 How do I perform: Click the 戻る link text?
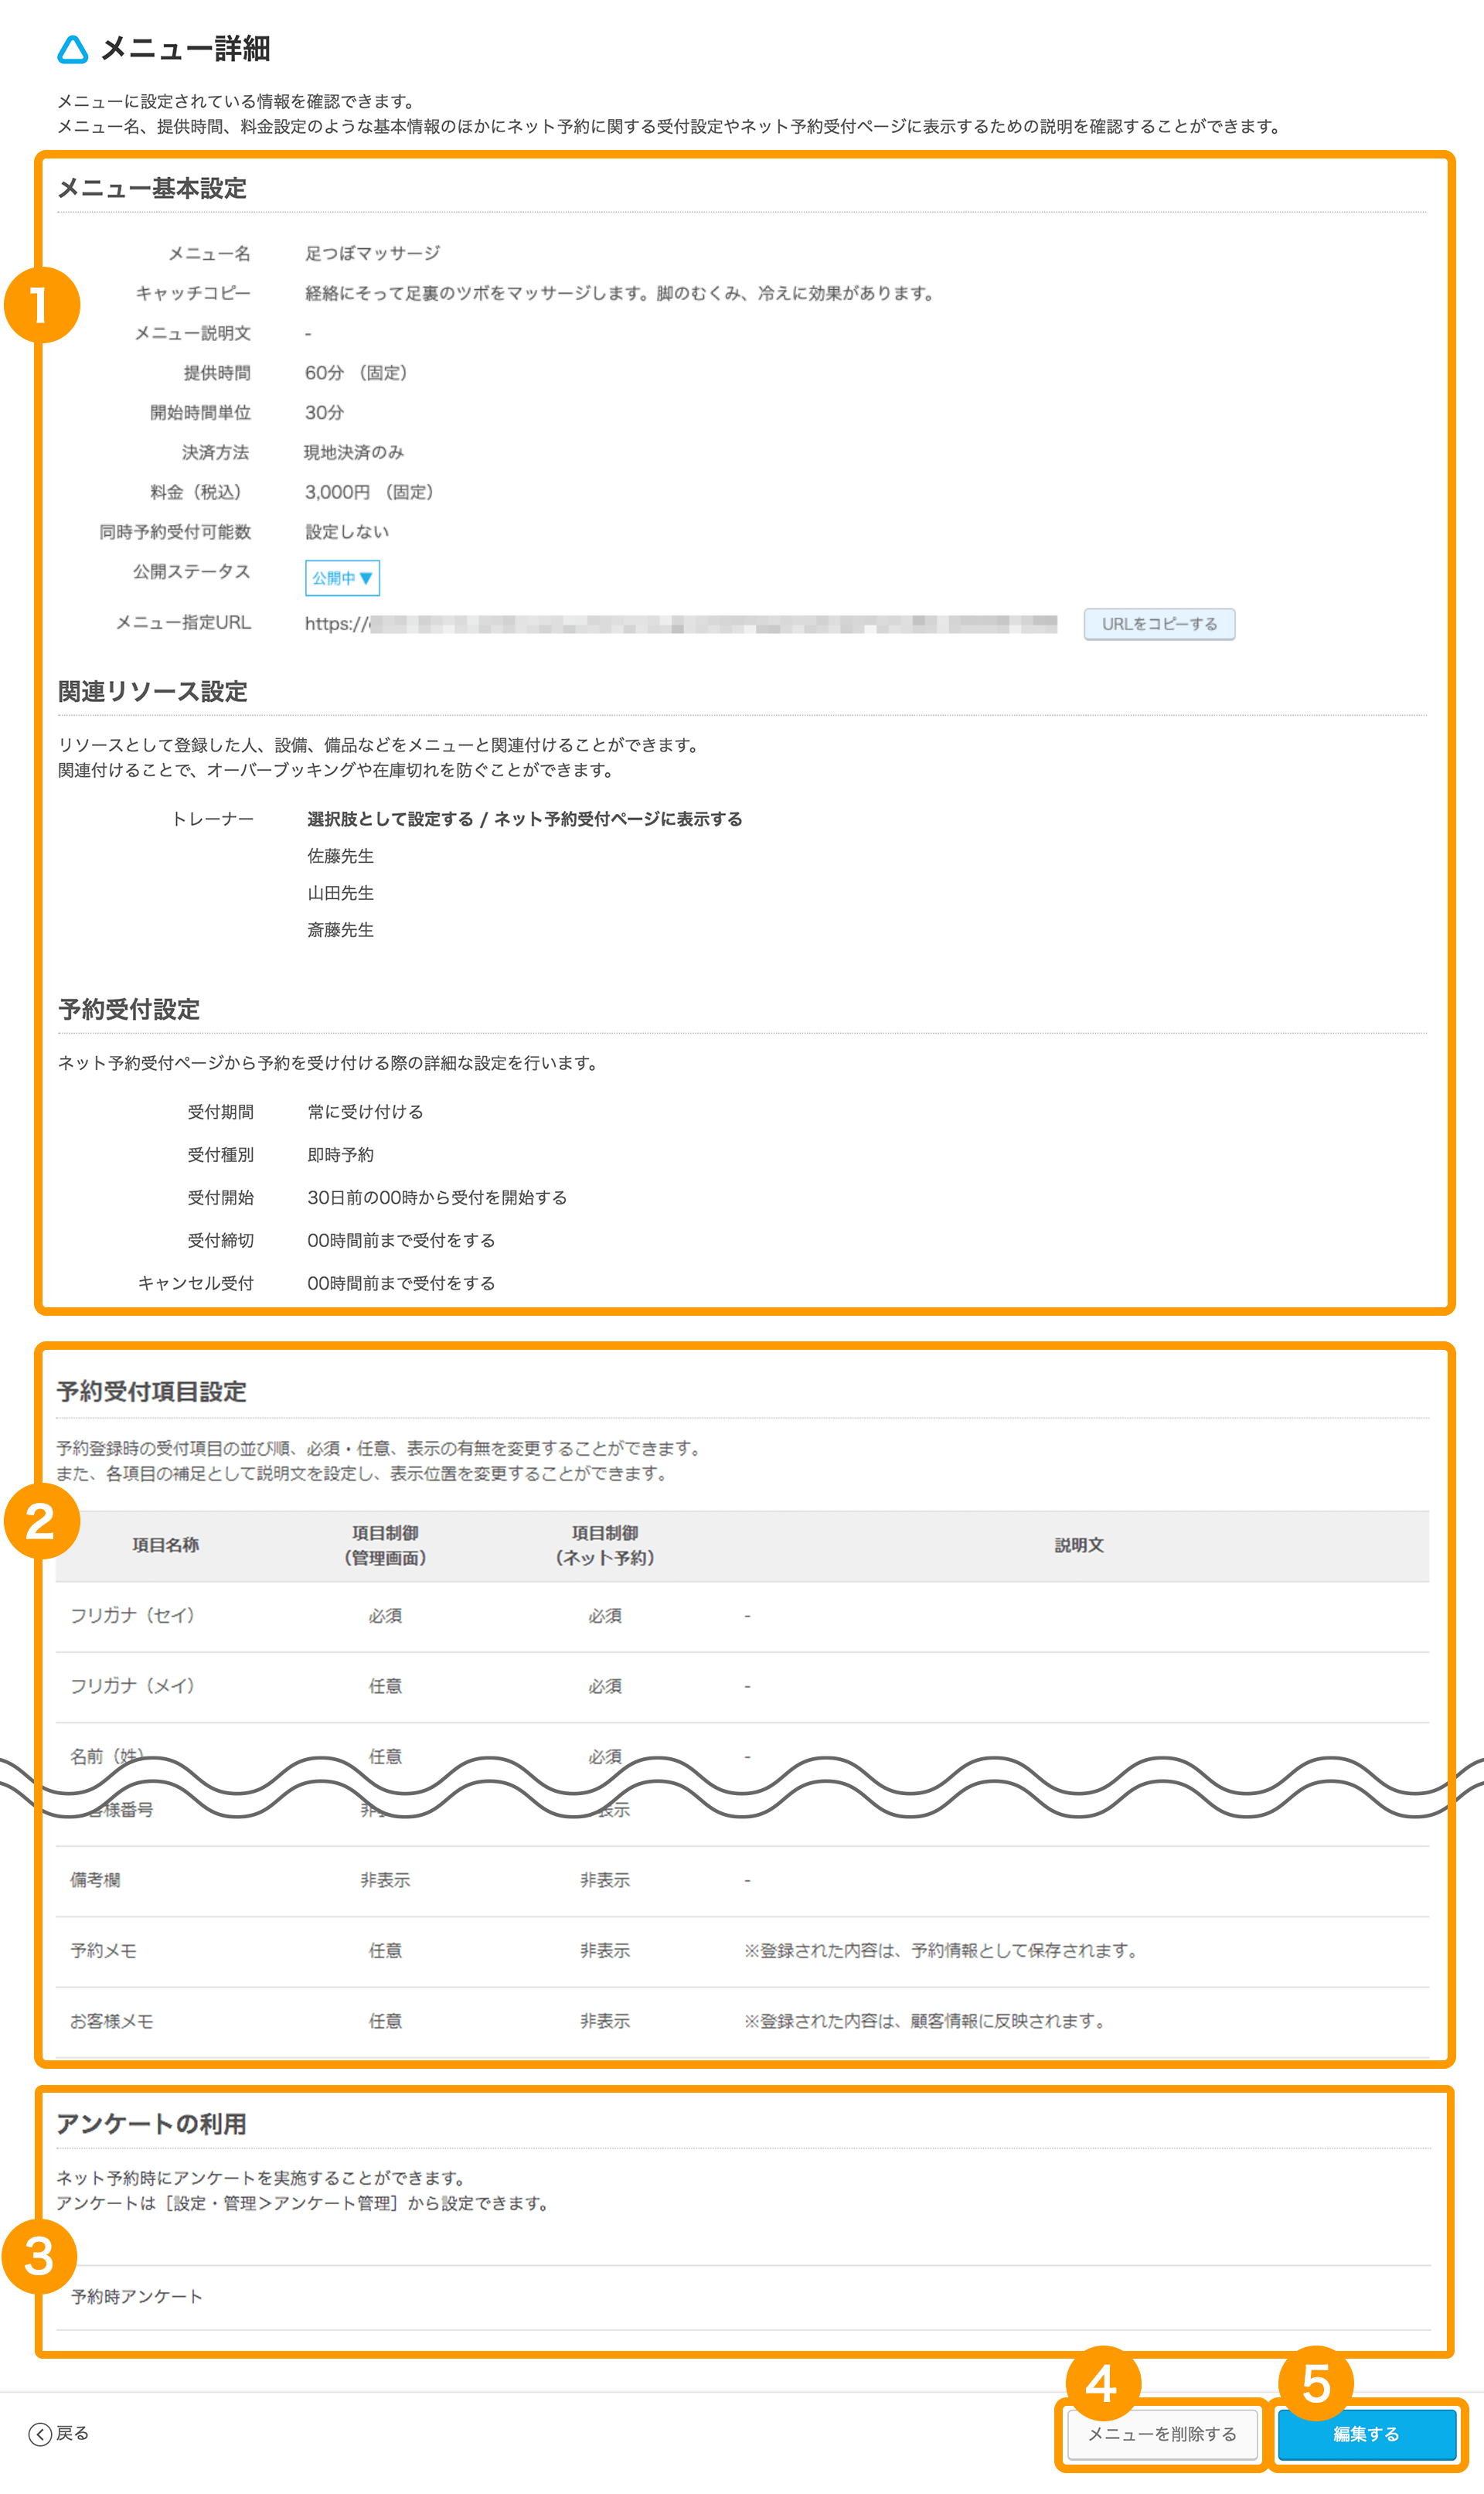pyautogui.click(x=72, y=2433)
